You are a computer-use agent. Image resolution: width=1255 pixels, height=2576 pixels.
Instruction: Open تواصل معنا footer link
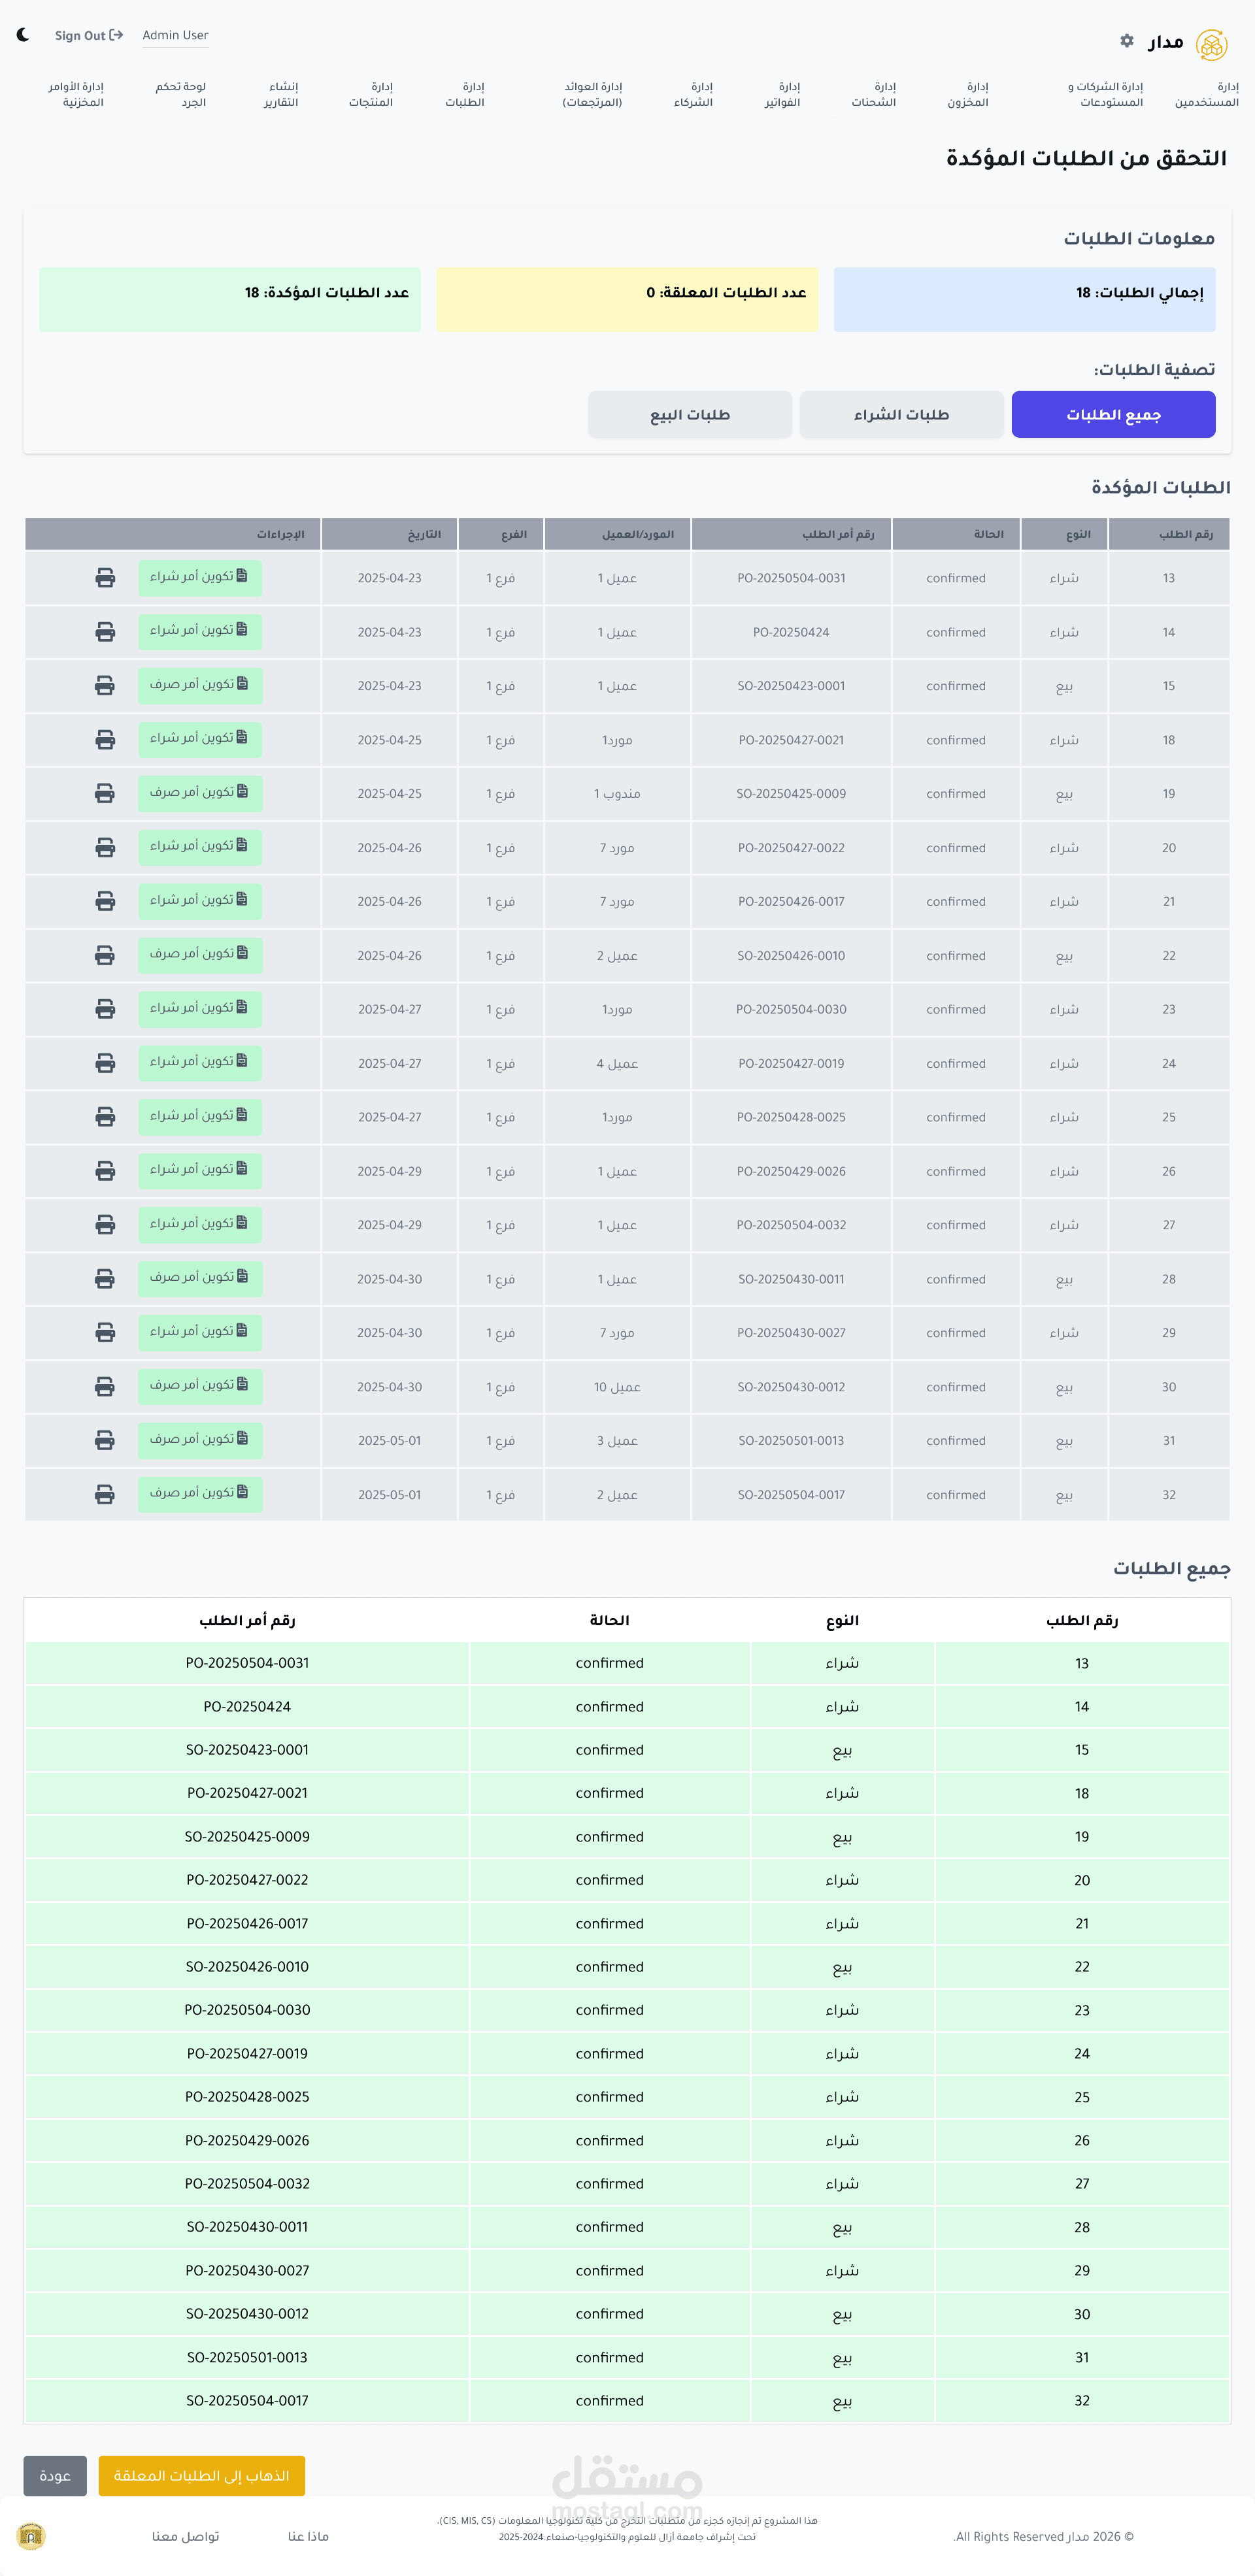[x=185, y=2536]
